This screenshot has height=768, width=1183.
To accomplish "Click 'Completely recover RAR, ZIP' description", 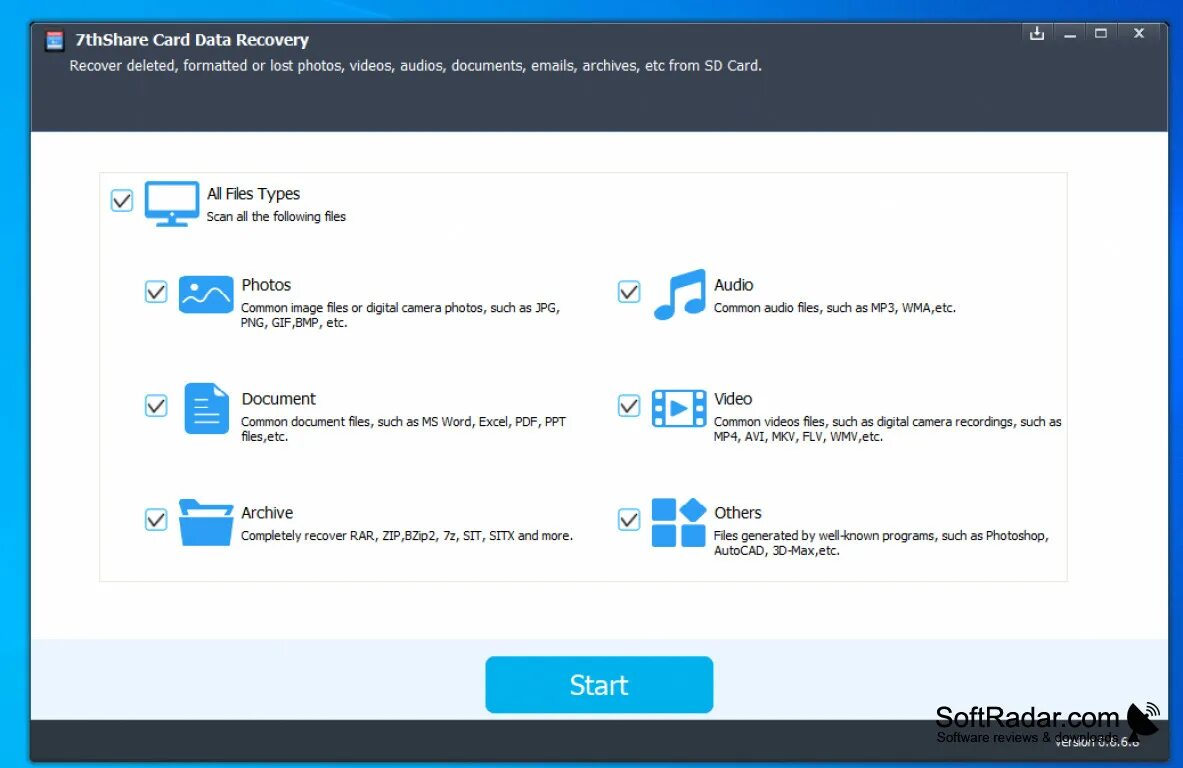I will point(407,536).
